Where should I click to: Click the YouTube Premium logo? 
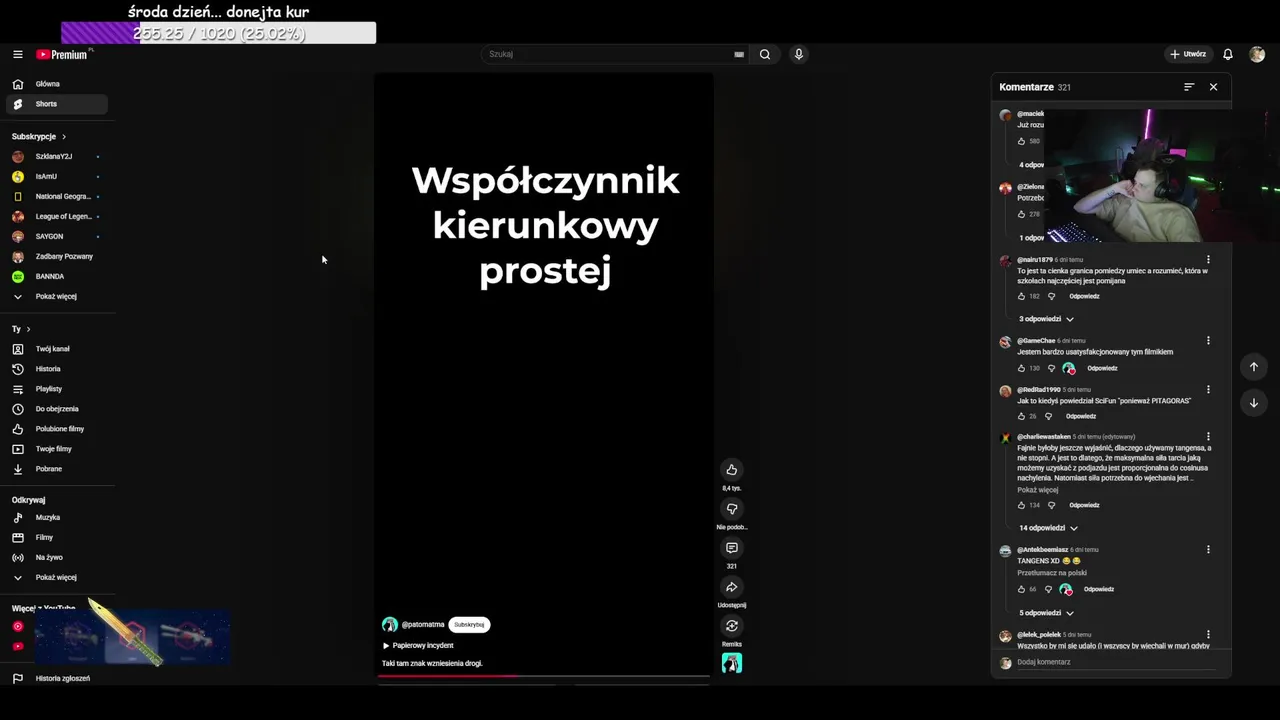(63, 54)
